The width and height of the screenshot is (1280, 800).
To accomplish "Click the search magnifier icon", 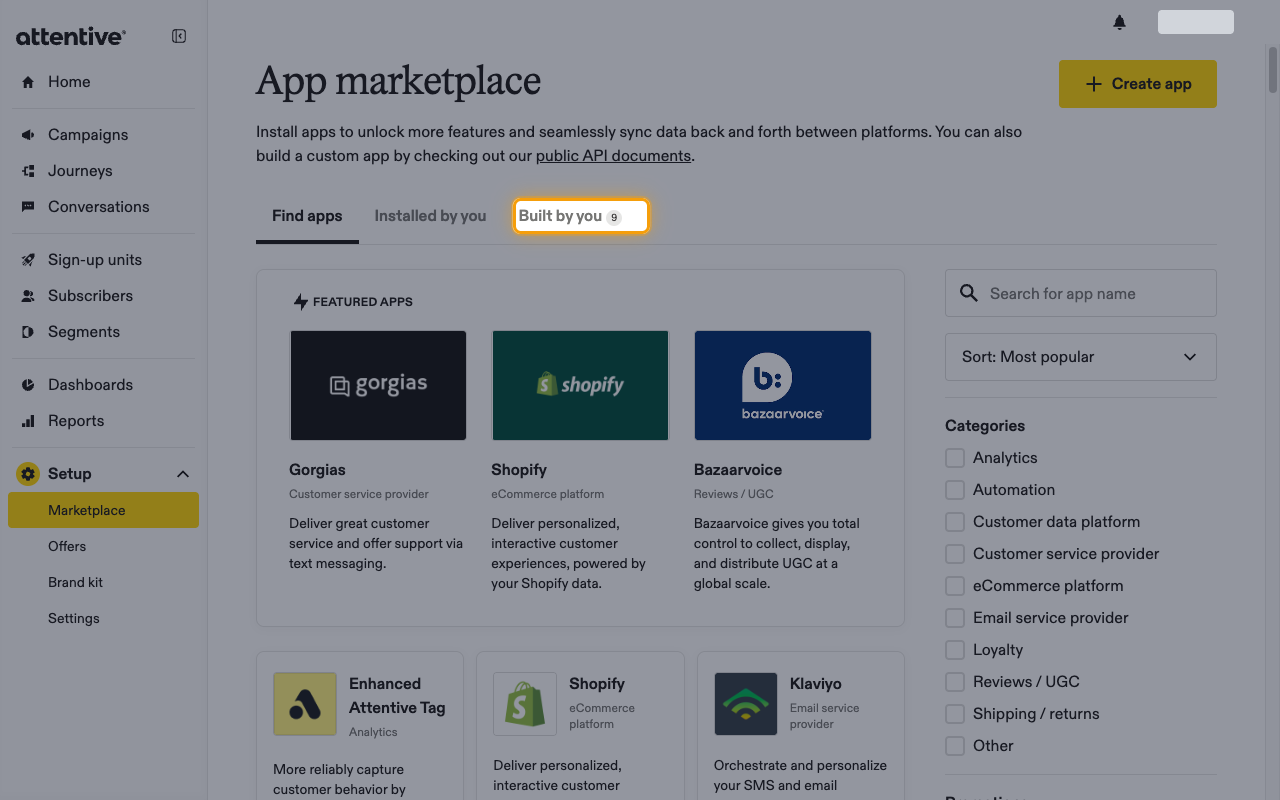I will click(968, 293).
